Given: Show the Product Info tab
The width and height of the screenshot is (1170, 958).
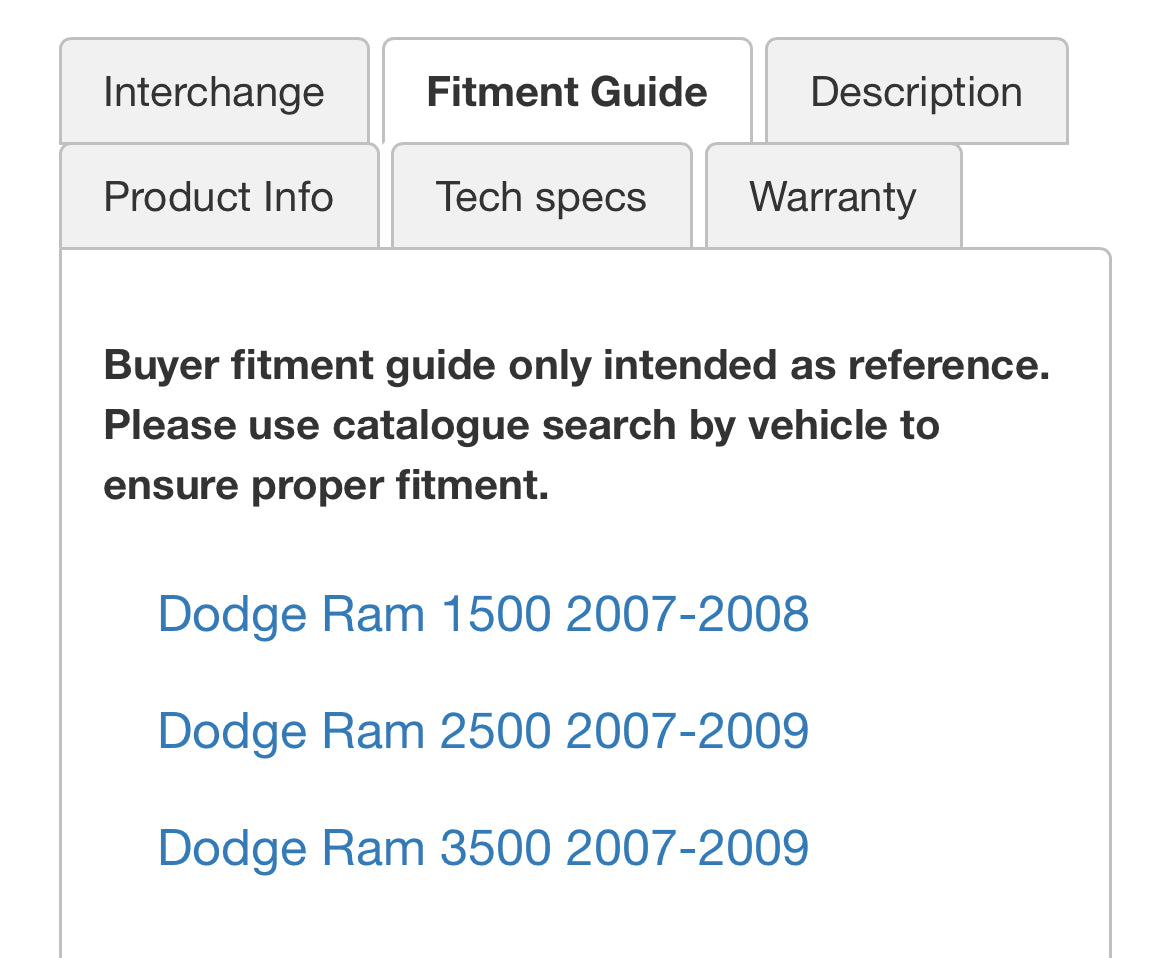Looking at the screenshot, I should (218, 196).
